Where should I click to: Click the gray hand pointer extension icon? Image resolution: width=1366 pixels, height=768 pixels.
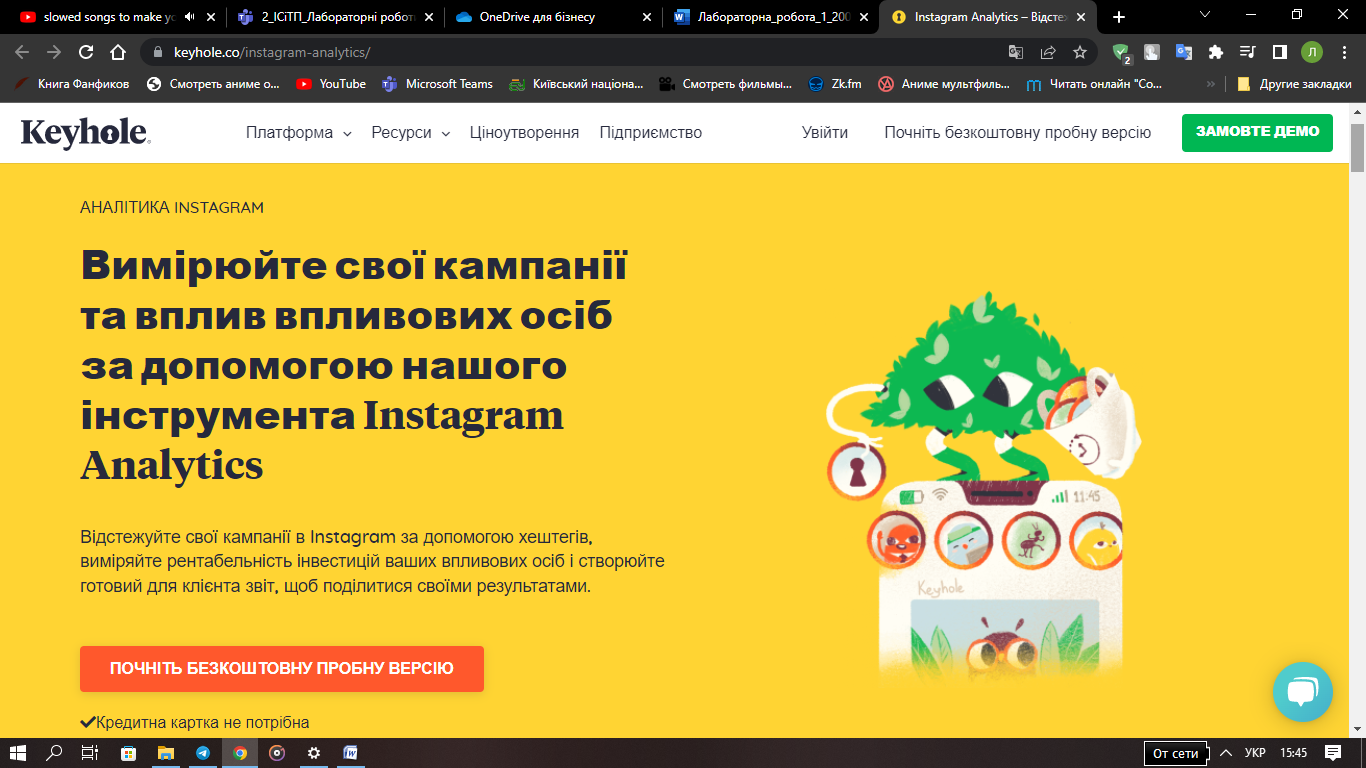point(1152,52)
